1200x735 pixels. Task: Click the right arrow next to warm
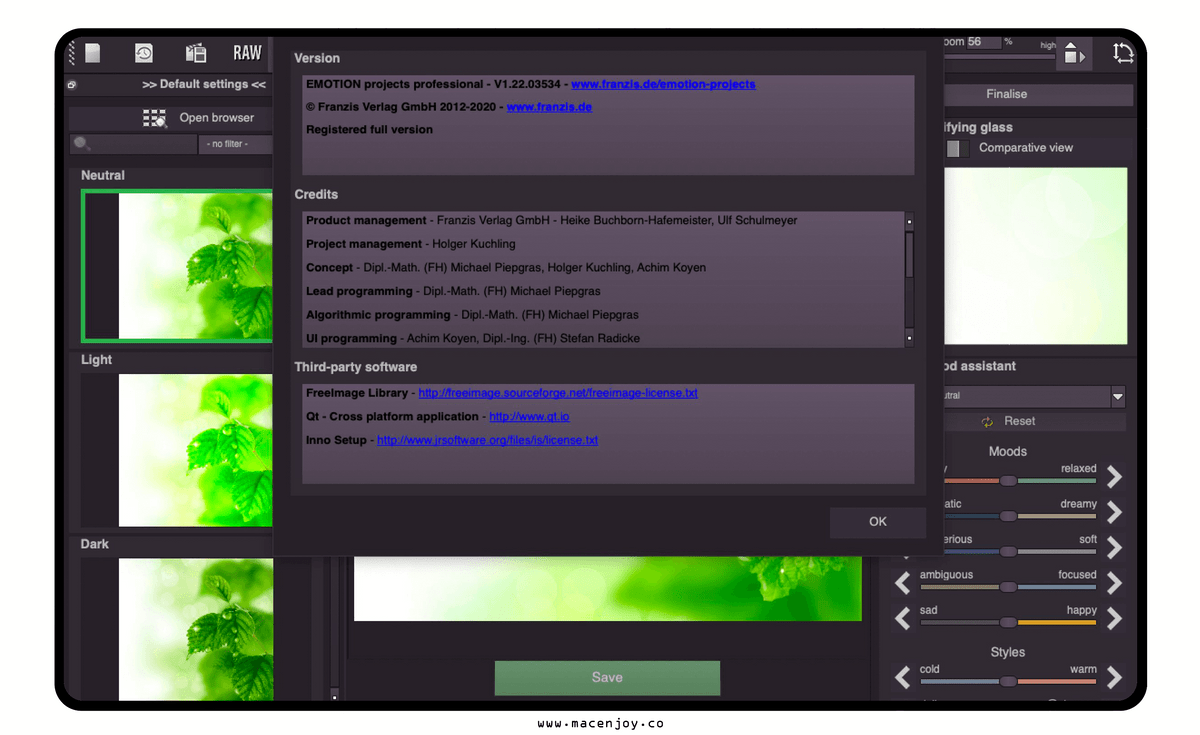click(x=1114, y=677)
